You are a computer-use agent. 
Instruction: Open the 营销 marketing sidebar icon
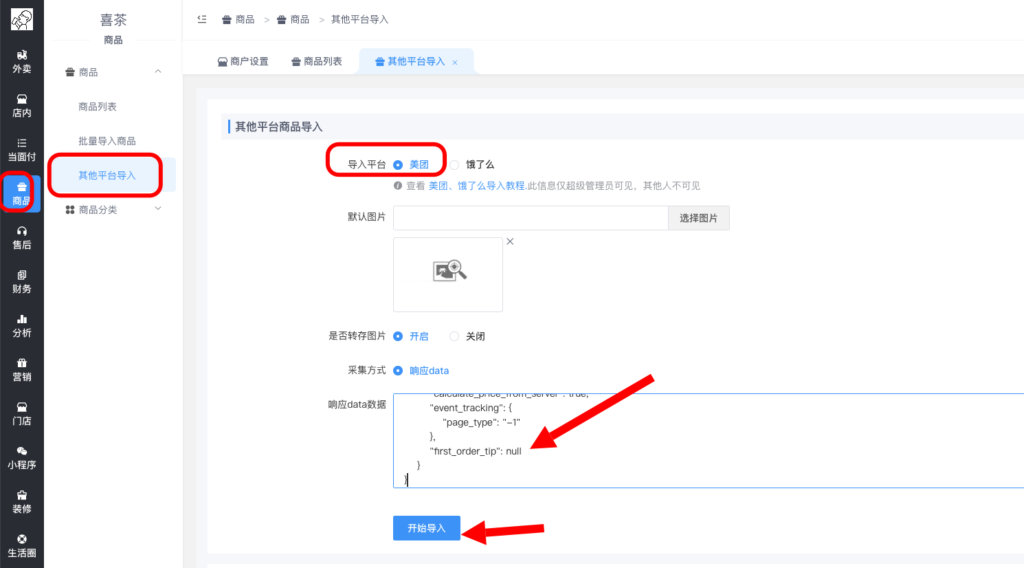click(x=21, y=368)
